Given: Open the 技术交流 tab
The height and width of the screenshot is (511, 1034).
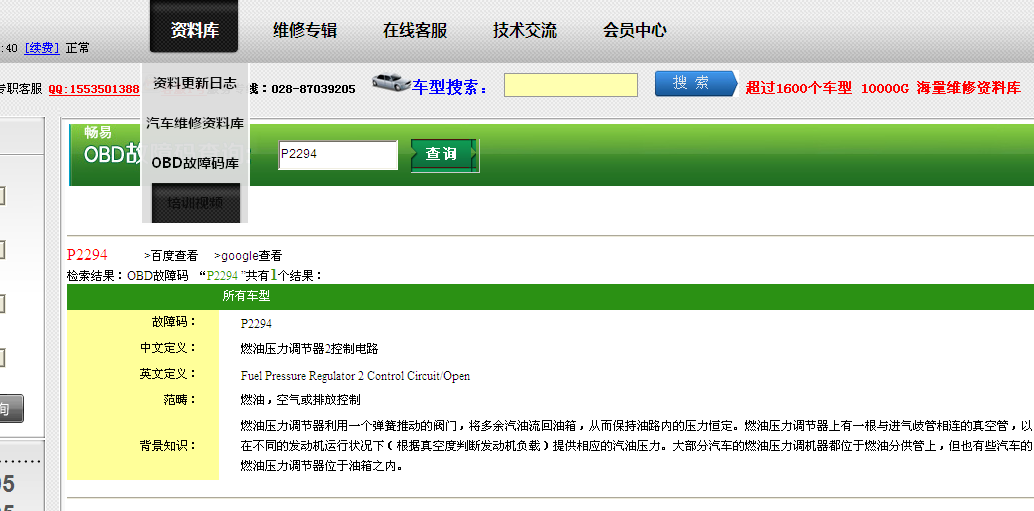Looking at the screenshot, I should 525,30.
